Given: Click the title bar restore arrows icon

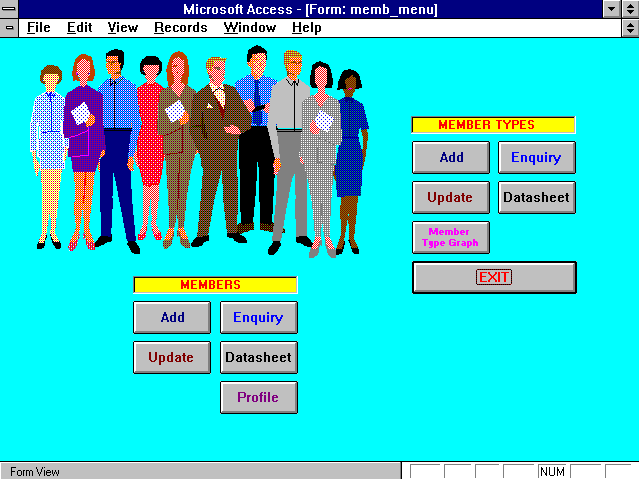Looking at the screenshot, I should (x=630, y=9).
